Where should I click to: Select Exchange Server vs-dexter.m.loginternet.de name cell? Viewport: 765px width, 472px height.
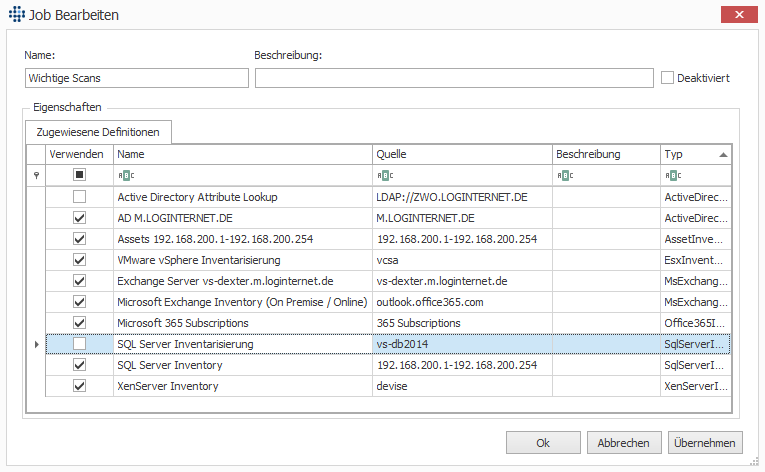(242, 281)
